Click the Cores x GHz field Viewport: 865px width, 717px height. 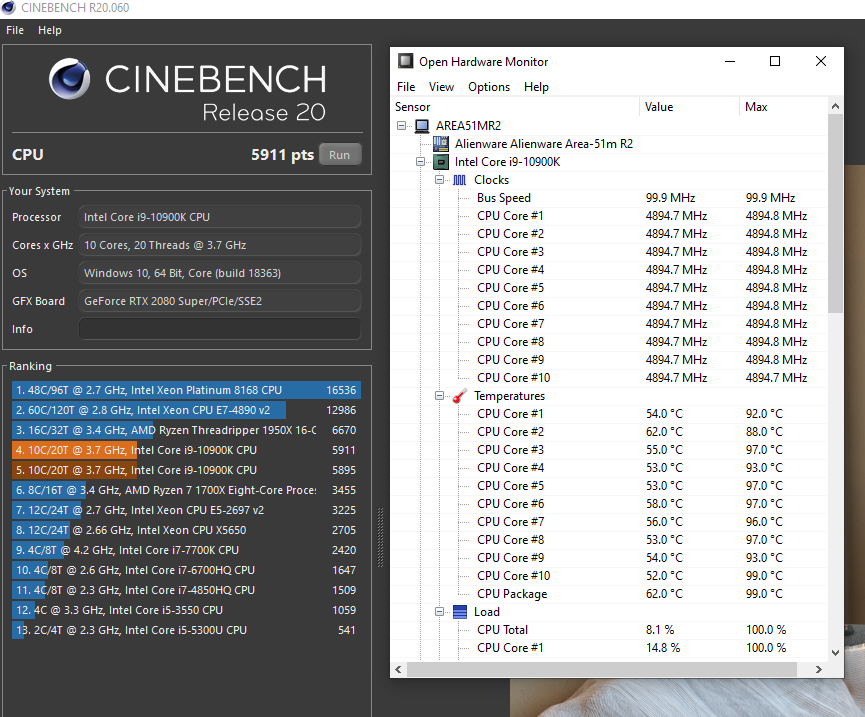[220, 245]
